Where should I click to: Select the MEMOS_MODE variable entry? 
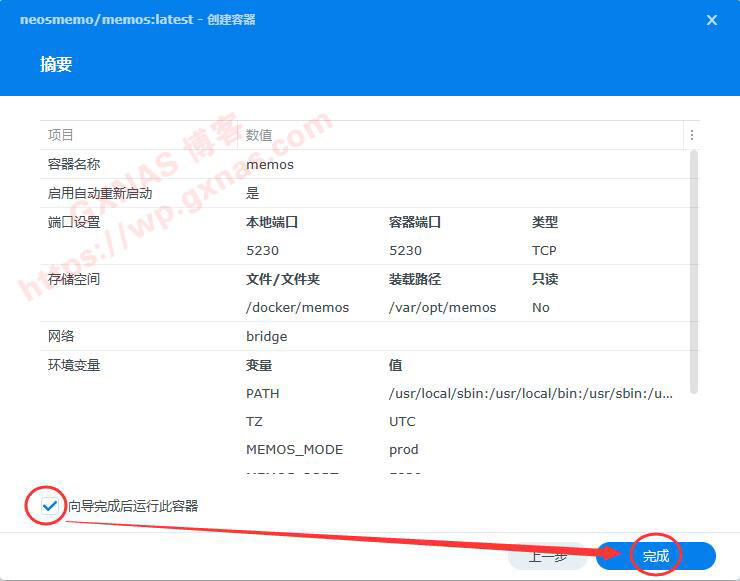pos(294,450)
